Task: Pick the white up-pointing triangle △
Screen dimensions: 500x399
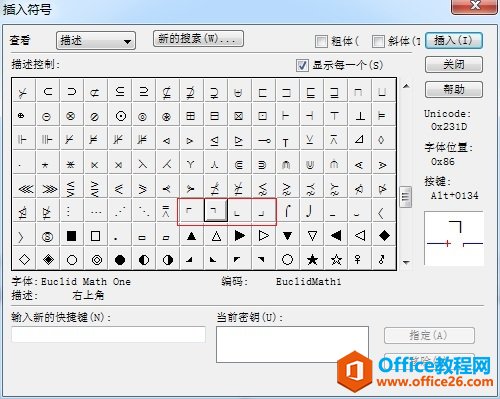Action: pyautogui.click(x=216, y=235)
